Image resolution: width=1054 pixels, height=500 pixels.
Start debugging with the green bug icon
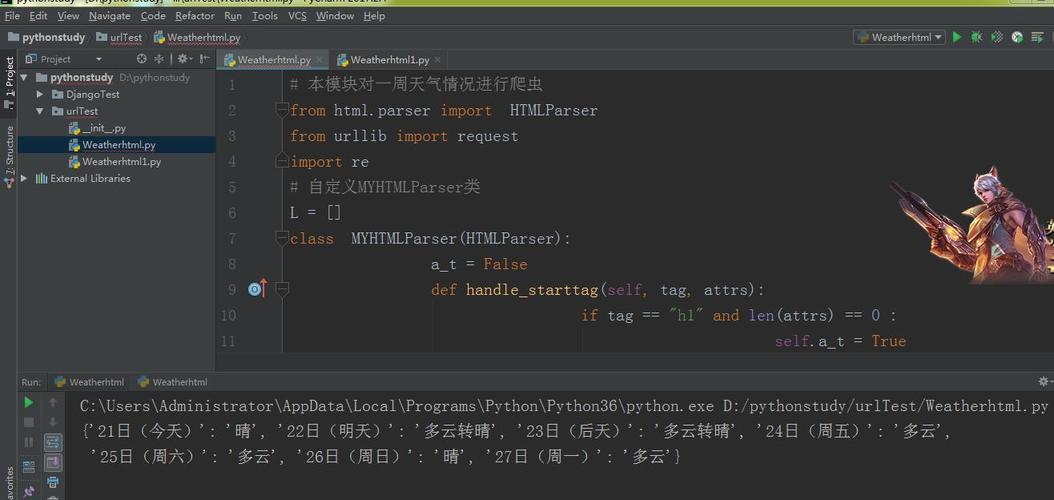tap(977, 38)
